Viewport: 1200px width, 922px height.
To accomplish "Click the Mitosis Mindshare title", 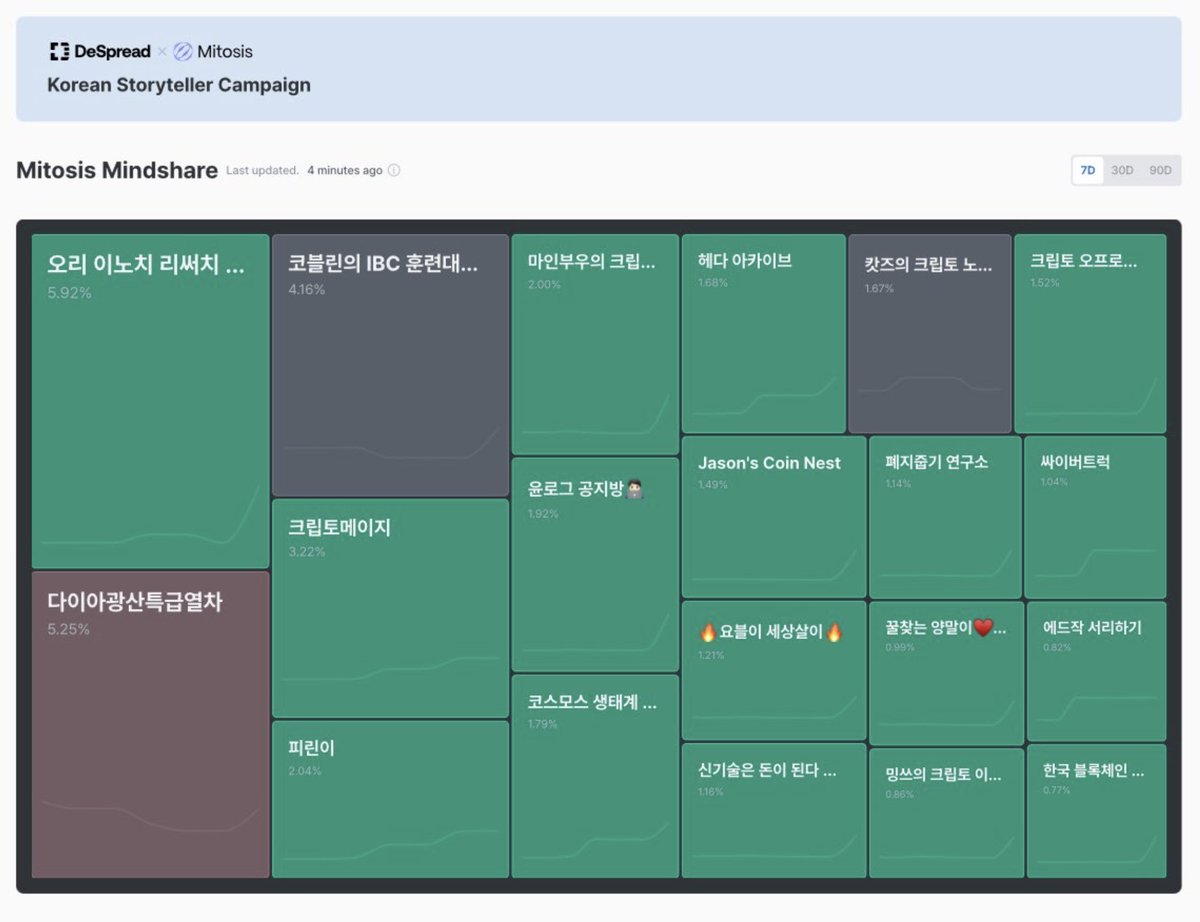I will coord(117,170).
